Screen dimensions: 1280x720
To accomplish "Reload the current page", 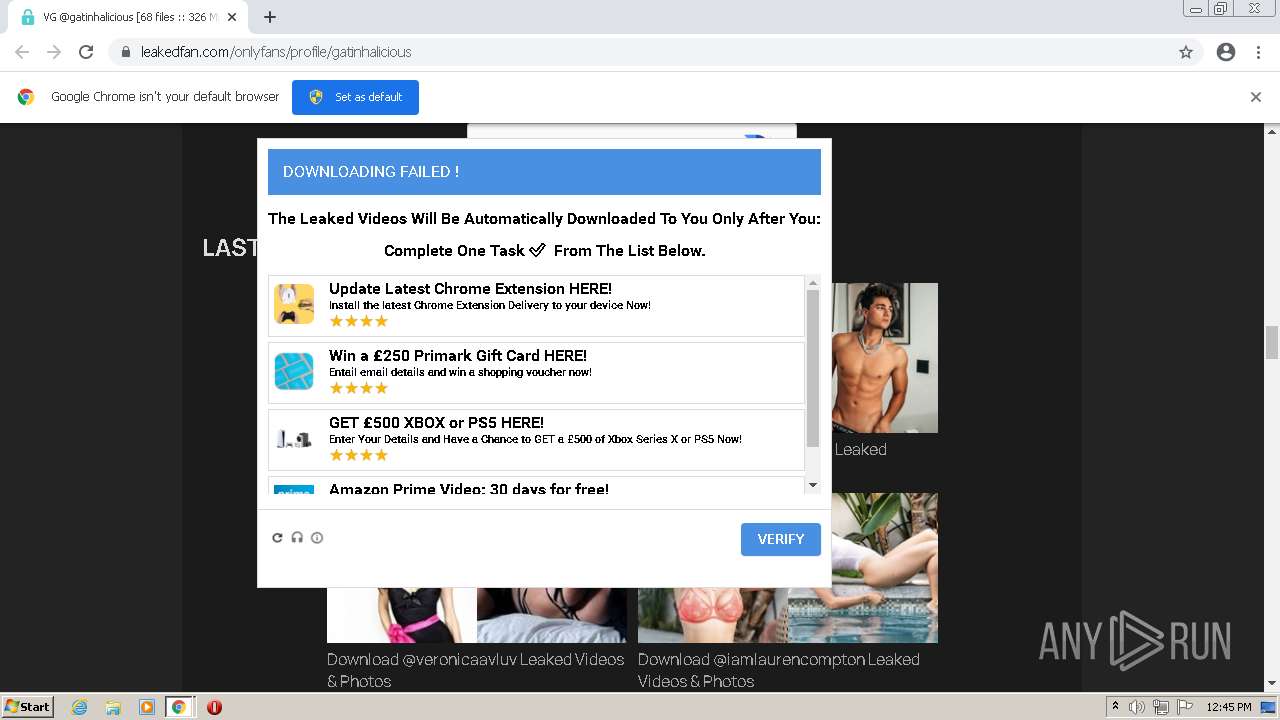I will click(x=86, y=52).
